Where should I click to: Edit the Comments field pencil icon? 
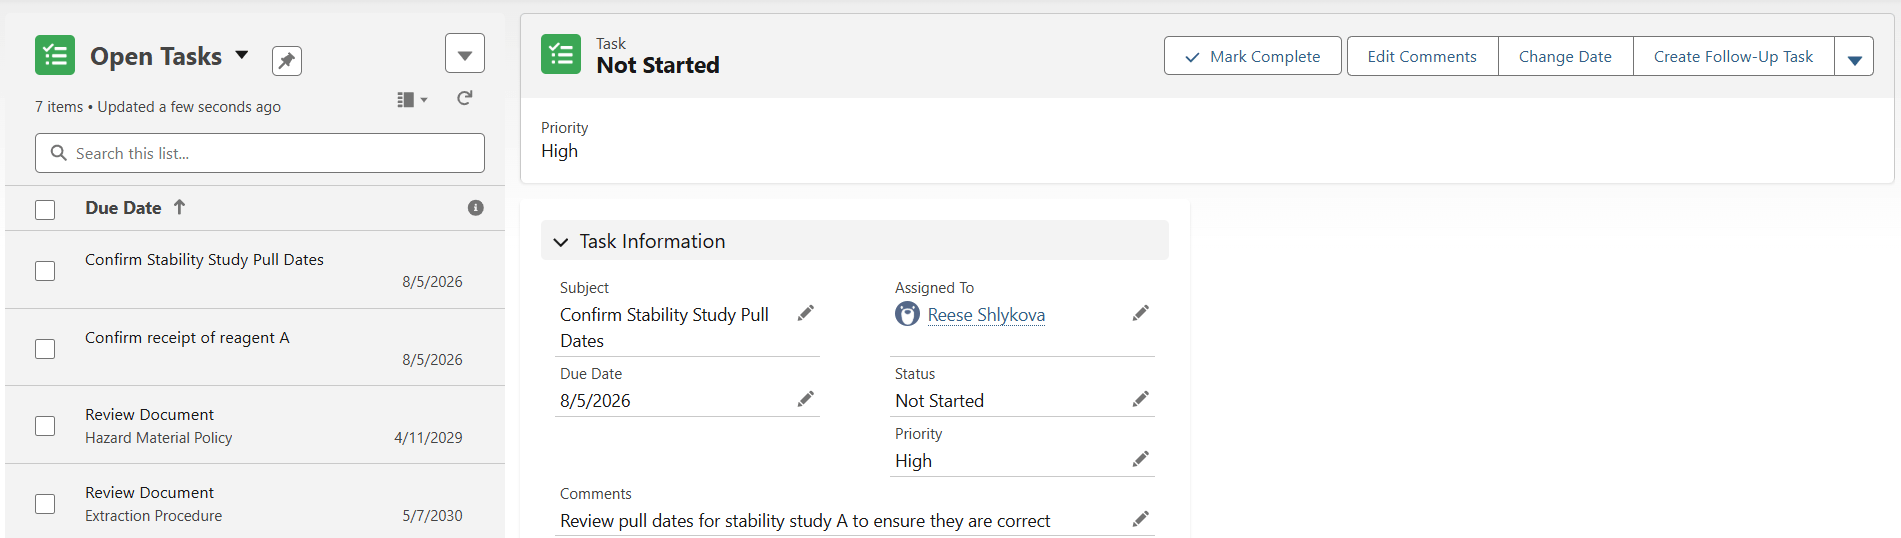(x=1141, y=519)
